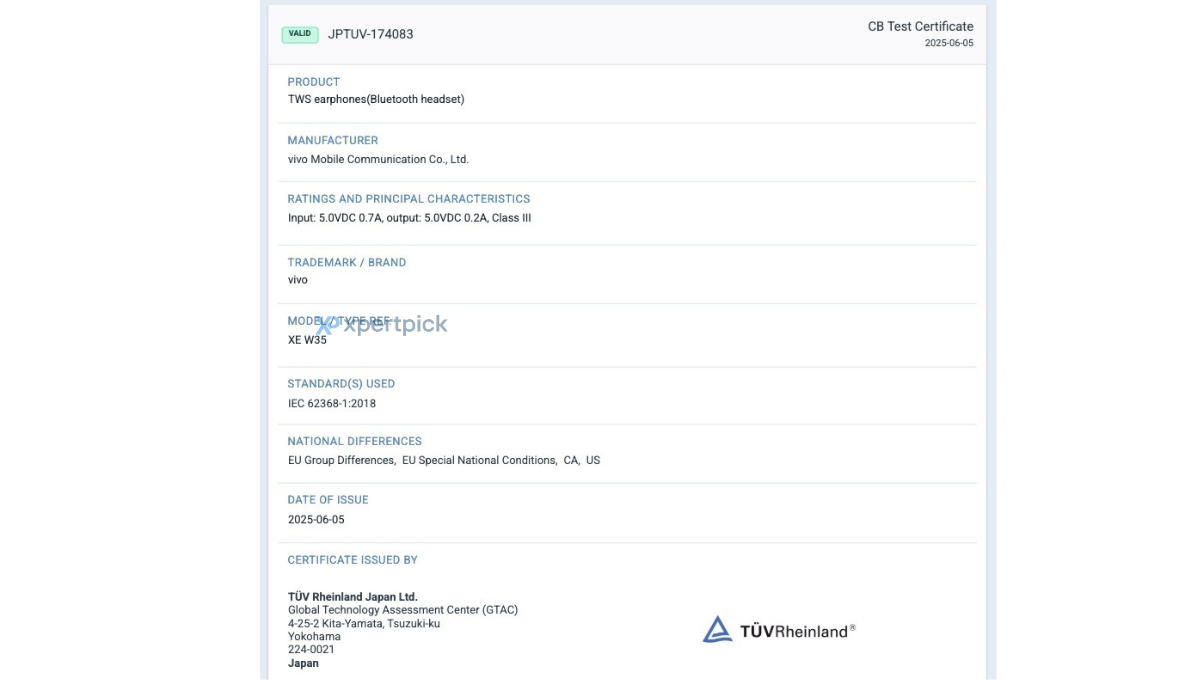Click the bold "Japan" country text
This screenshot has width=1200, height=680.
click(x=303, y=663)
